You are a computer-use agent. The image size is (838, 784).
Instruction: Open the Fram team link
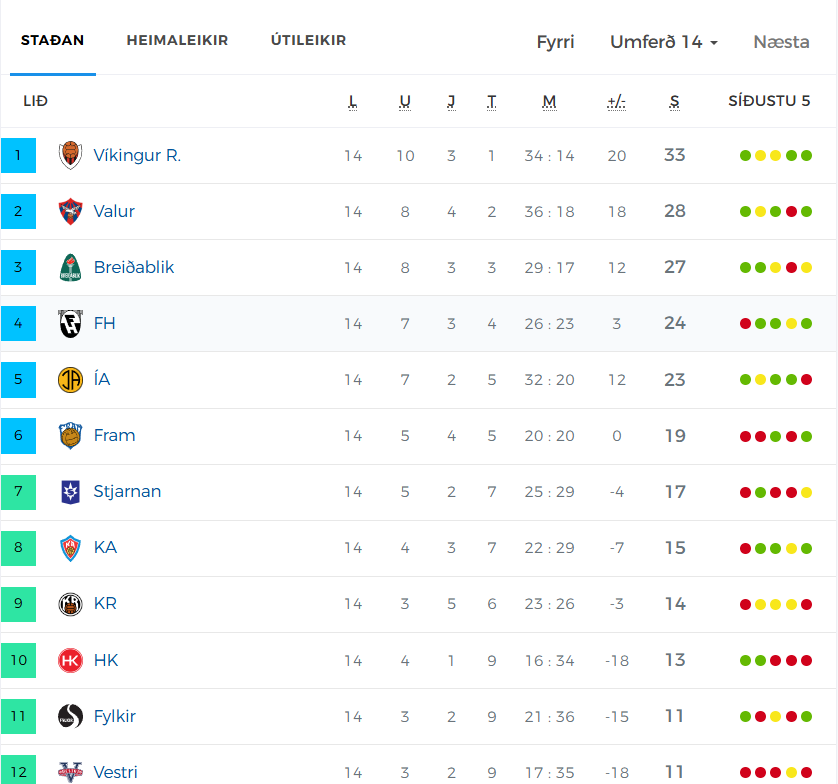click(114, 436)
